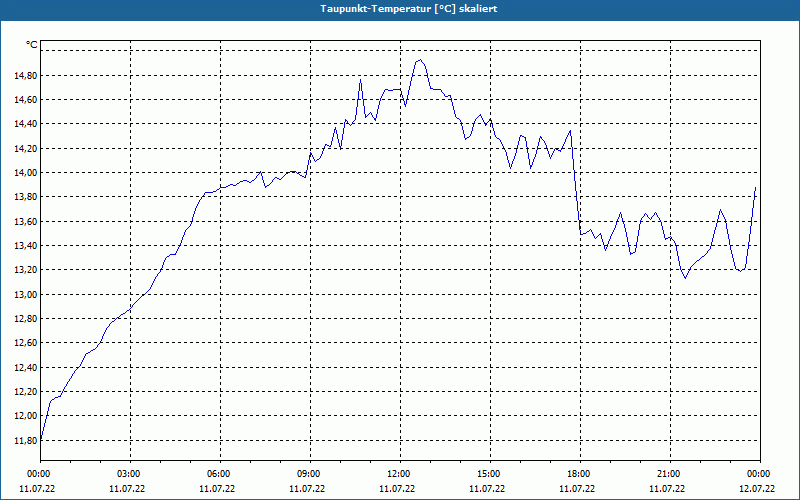Select the 14,80 y-axis label
The width and height of the screenshot is (800, 500).
click(x=25, y=76)
